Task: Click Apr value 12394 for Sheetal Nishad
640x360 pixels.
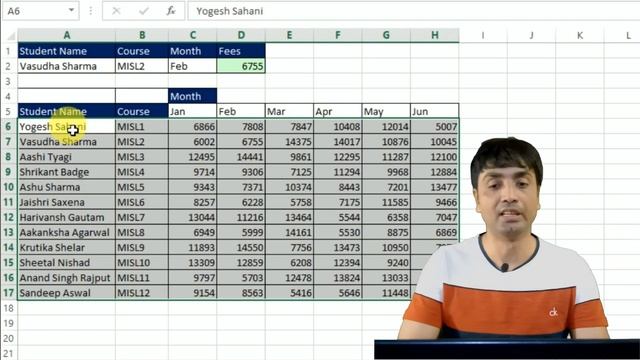Action: (x=338, y=262)
